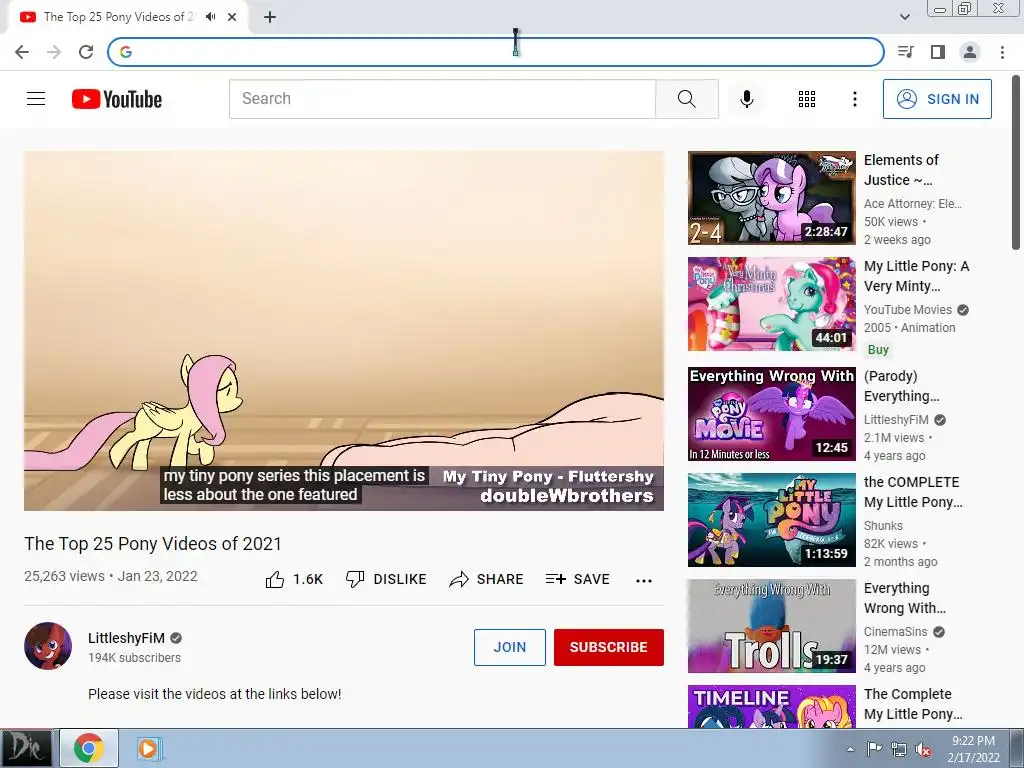Open a new tab with plus button
Image resolution: width=1024 pixels, height=768 pixels.
click(270, 17)
